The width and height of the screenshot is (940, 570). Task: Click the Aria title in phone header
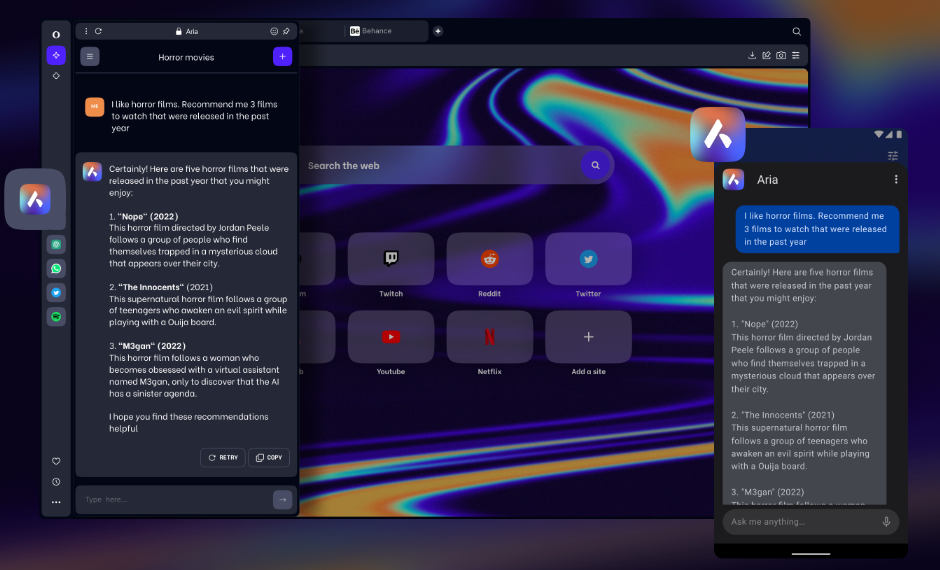coord(767,180)
